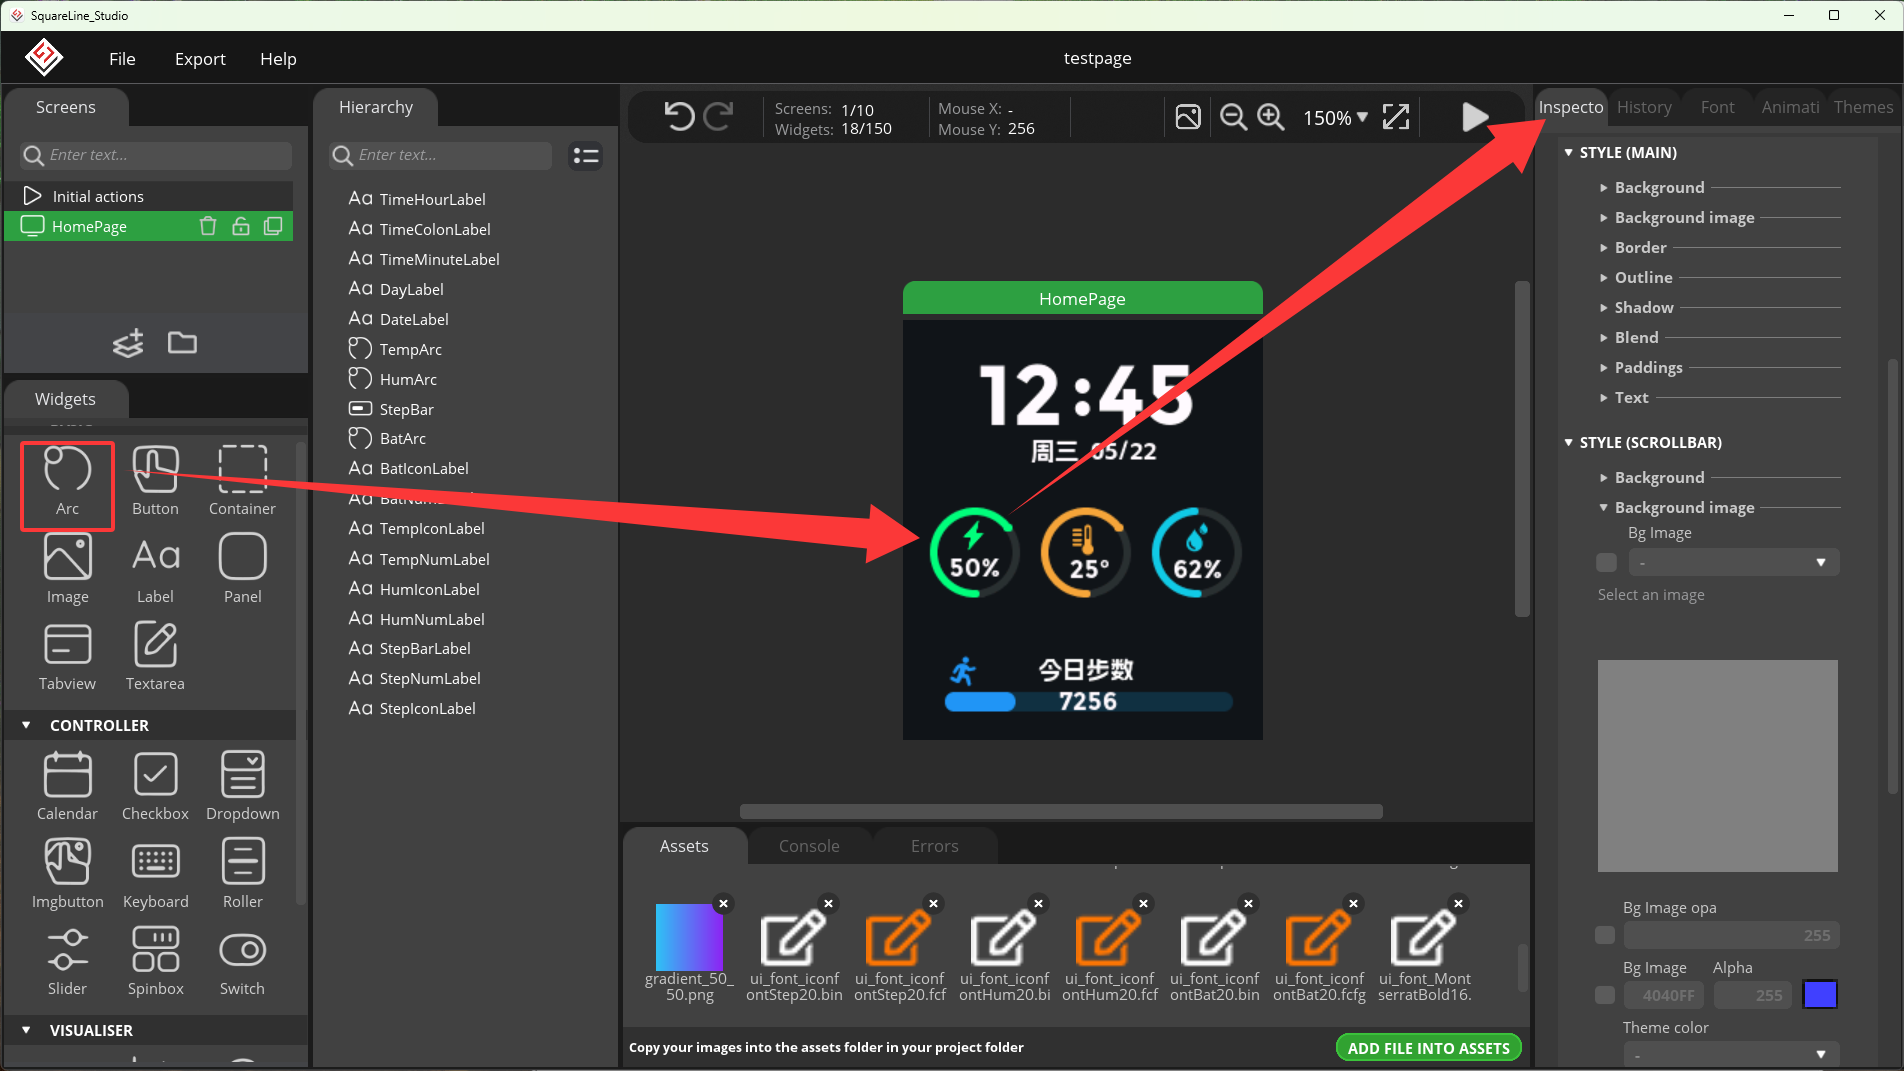Image resolution: width=1904 pixels, height=1071 pixels.
Task: Click the zoom out magnifier icon
Action: tap(1233, 117)
